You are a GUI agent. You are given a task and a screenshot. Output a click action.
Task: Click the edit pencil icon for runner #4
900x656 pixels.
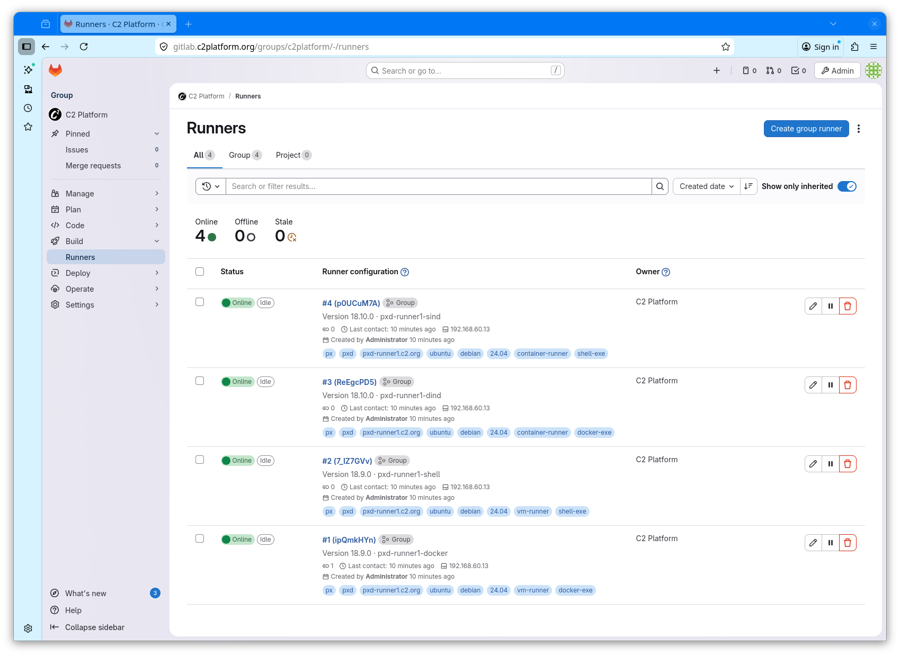(x=813, y=306)
